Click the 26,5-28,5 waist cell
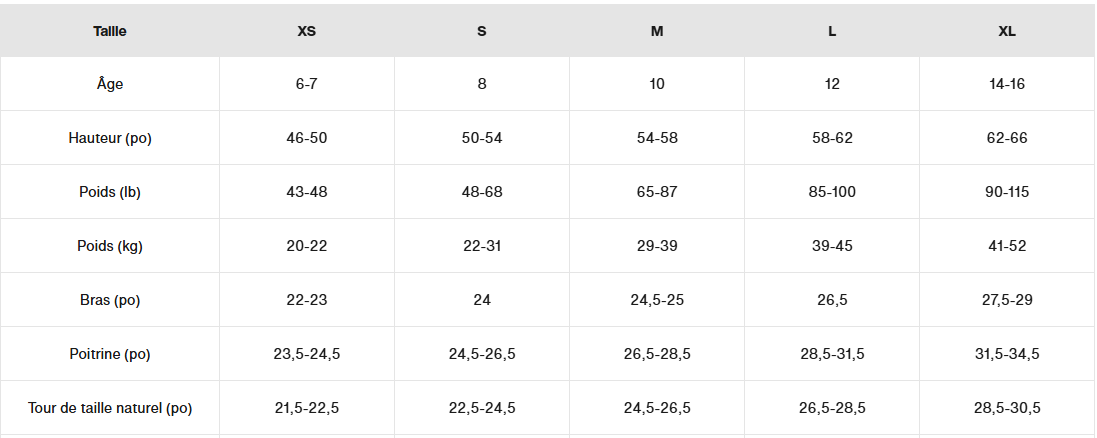Viewport: 1097px width, 438px height. click(832, 408)
